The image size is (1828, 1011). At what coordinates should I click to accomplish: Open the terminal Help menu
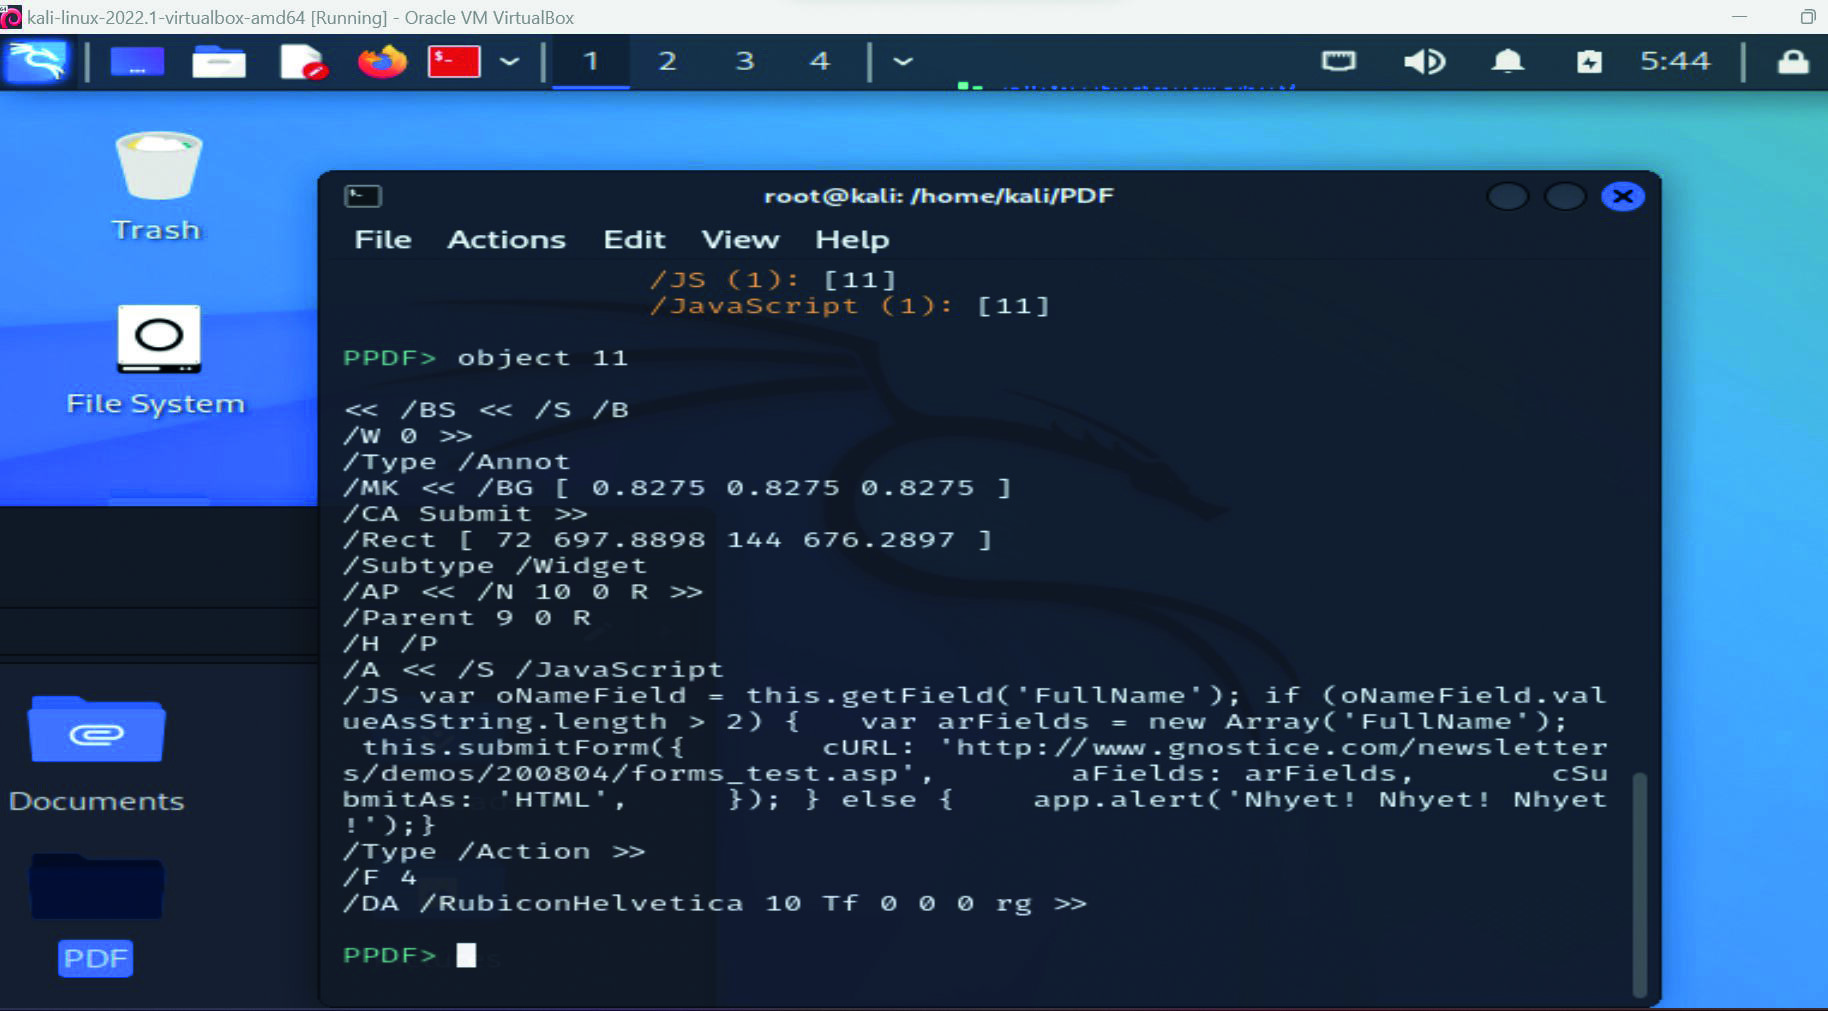[852, 240]
